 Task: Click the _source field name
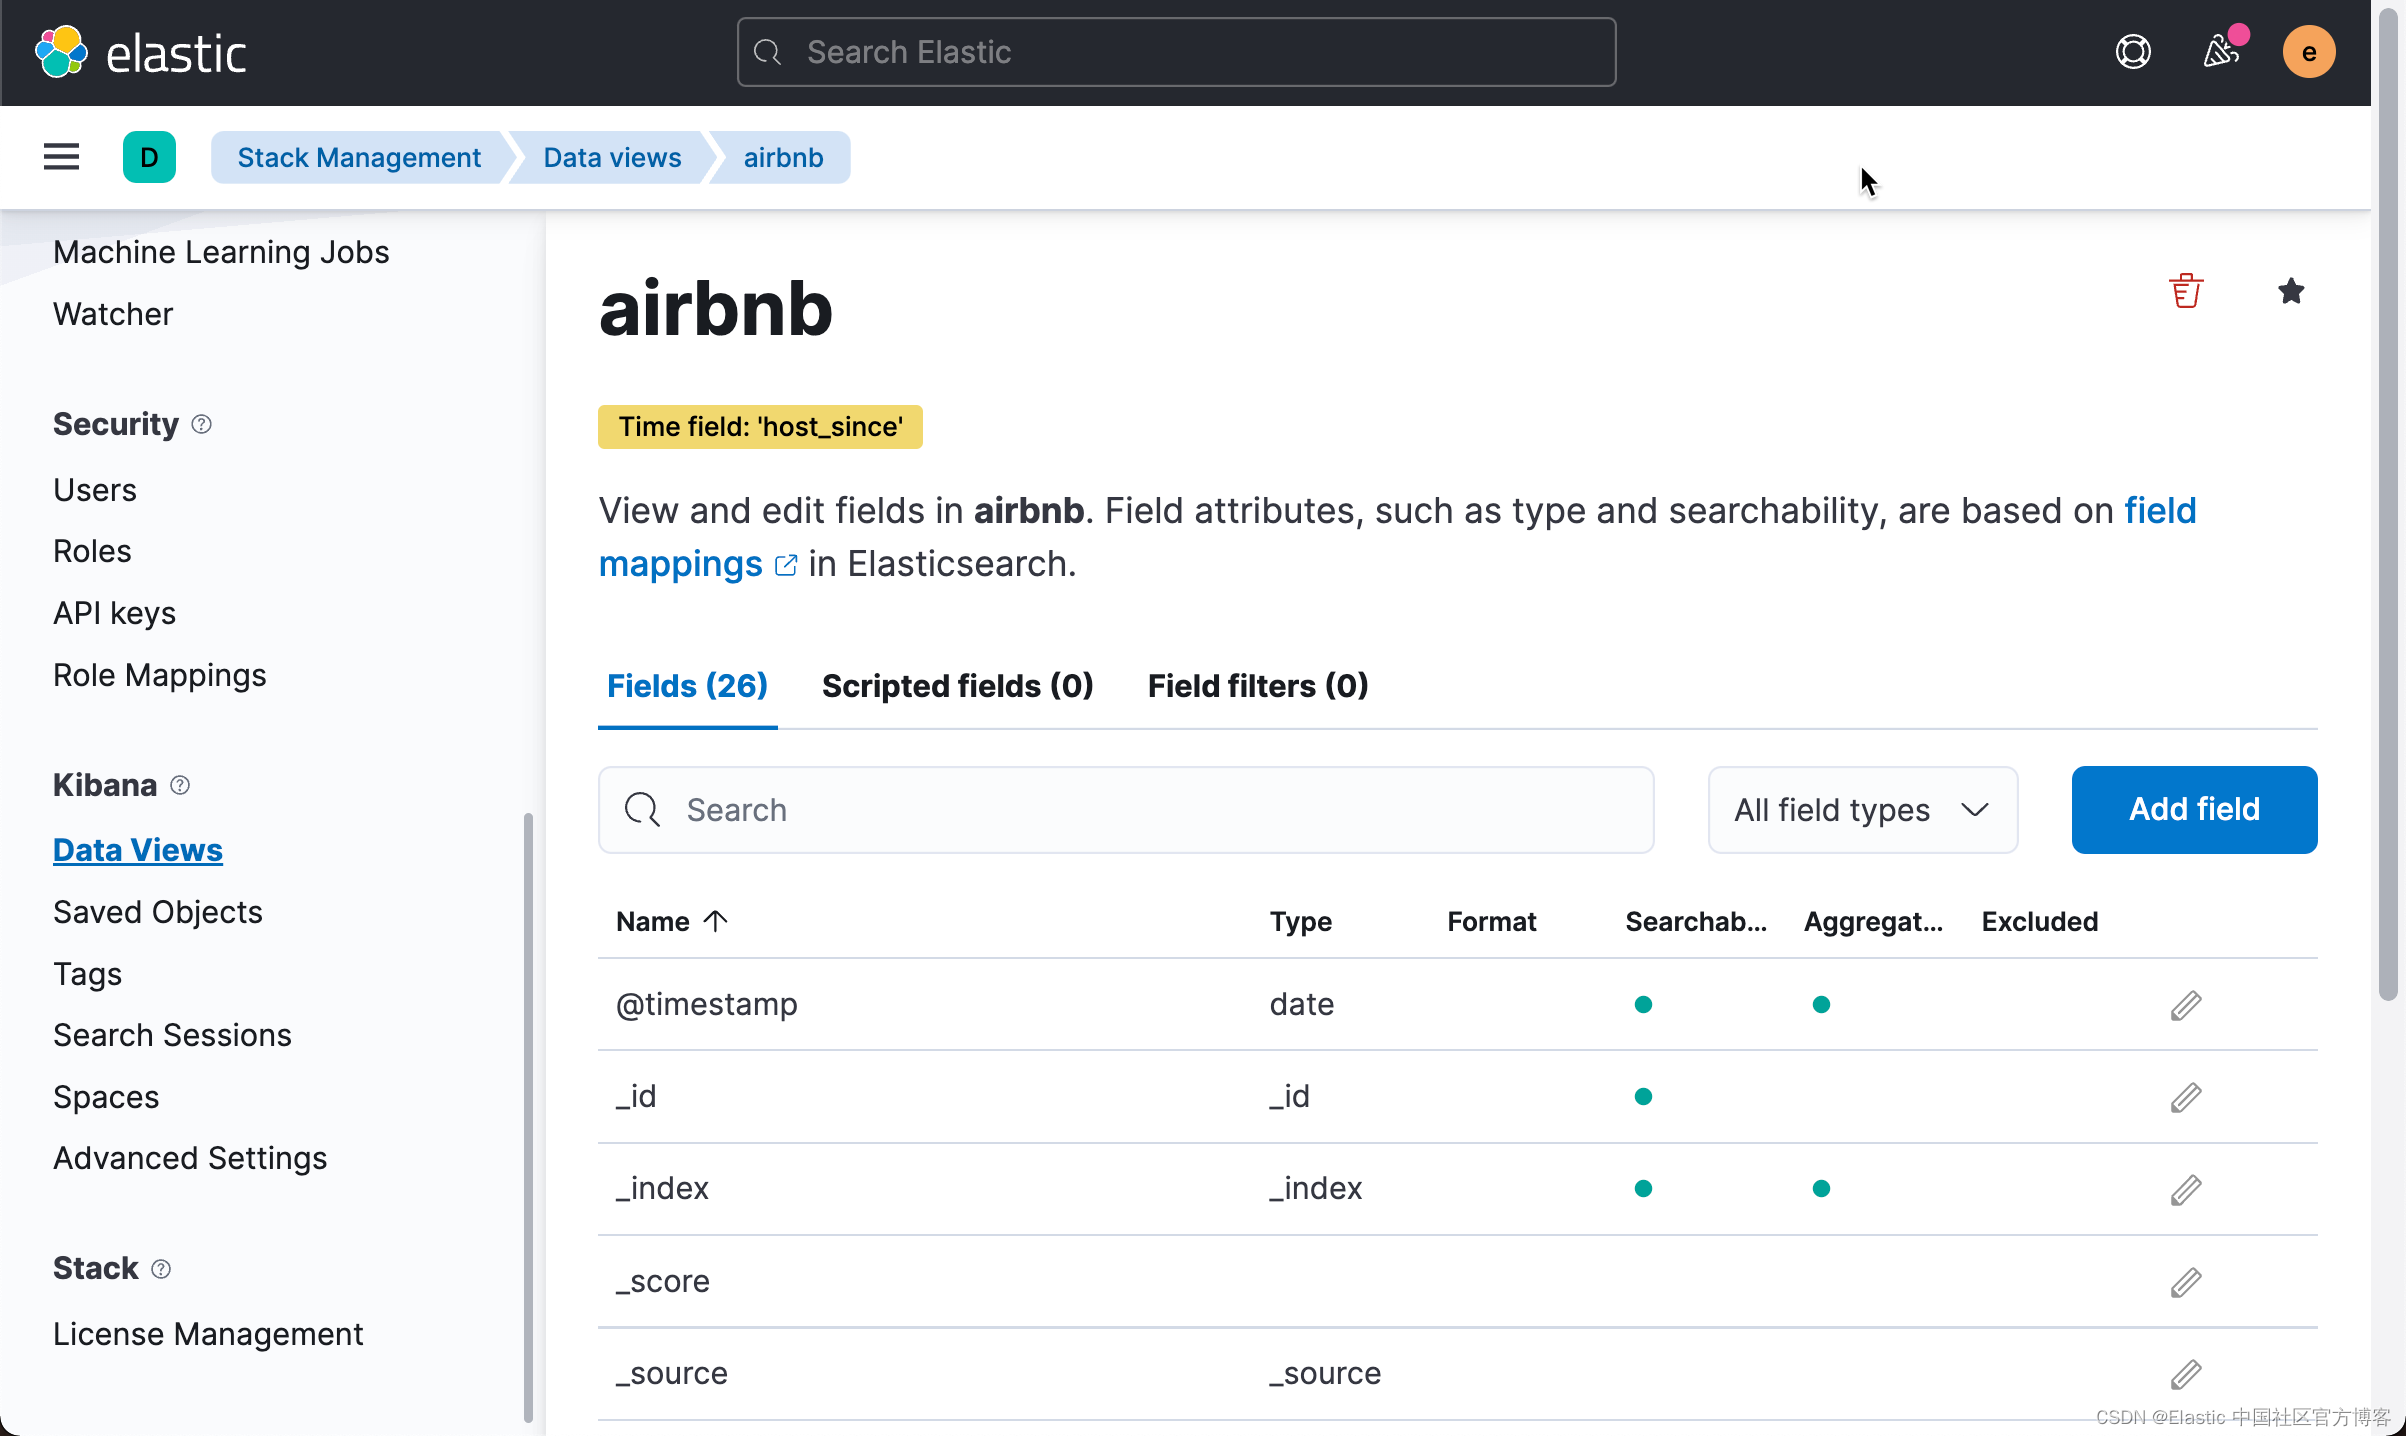pos(671,1373)
